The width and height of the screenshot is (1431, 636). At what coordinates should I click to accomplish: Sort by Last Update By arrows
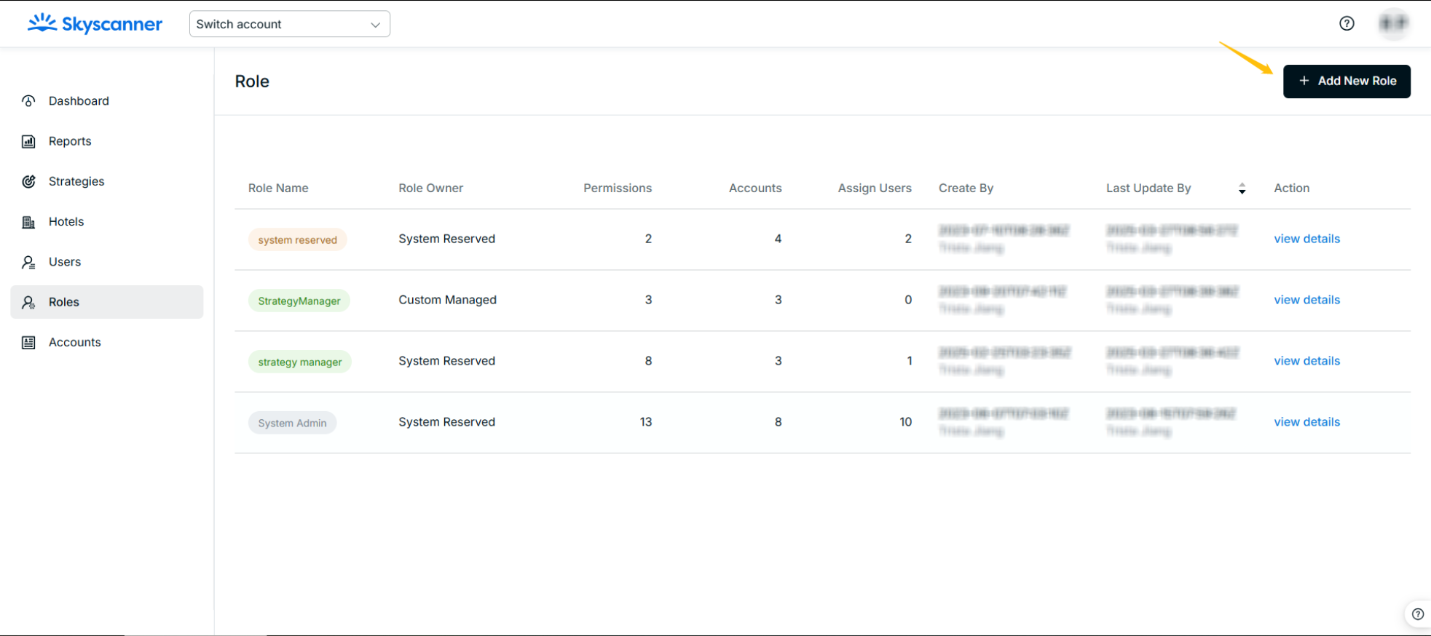pos(1242,188)
